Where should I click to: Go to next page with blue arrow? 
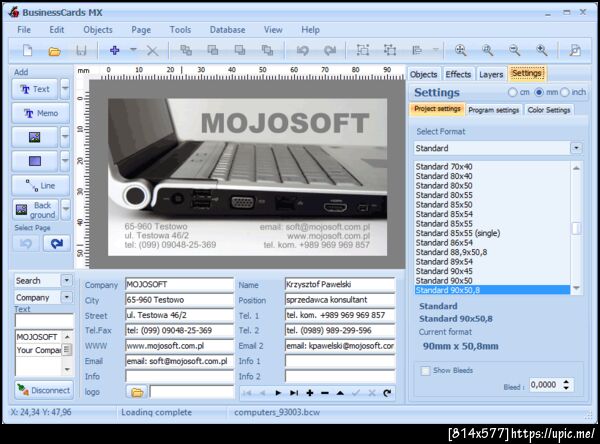pos(57,243)
